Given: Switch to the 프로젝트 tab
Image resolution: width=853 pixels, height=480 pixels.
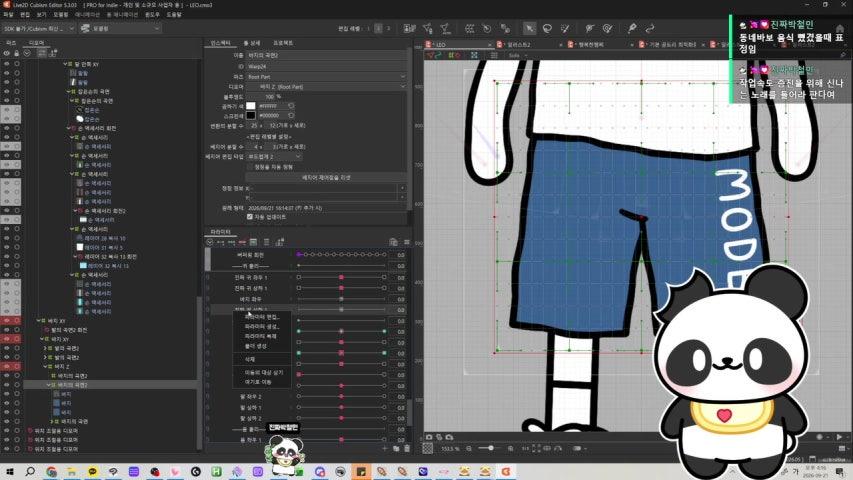Looking at the screenshot, I should (x=283, y=42).
